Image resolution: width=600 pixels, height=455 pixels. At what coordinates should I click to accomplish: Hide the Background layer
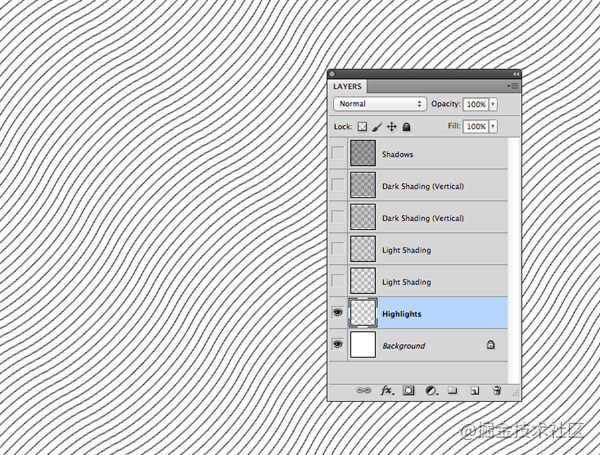338,344
